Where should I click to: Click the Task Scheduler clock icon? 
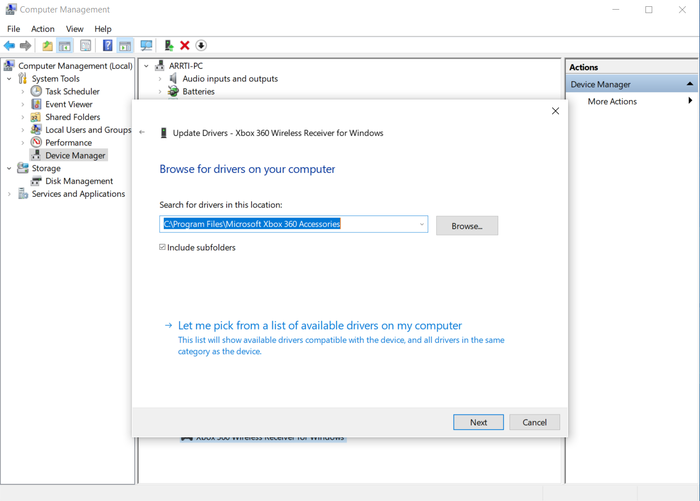[36, 91]
